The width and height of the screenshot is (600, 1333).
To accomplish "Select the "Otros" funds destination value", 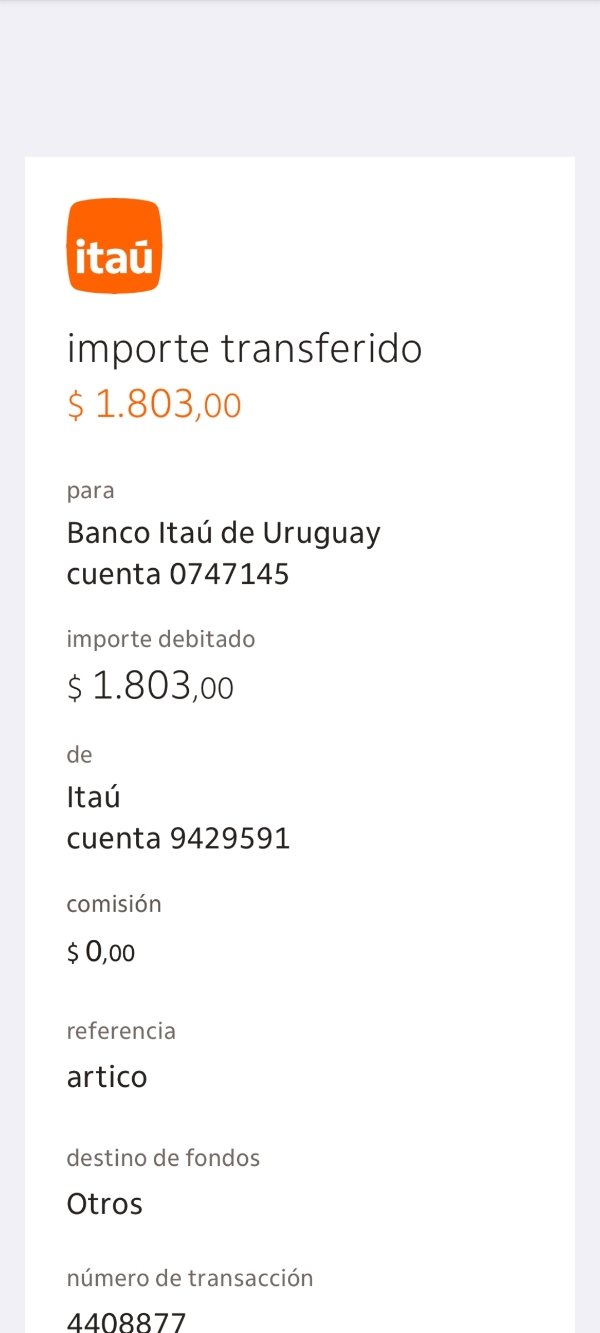I will (x=105, y=1204).
